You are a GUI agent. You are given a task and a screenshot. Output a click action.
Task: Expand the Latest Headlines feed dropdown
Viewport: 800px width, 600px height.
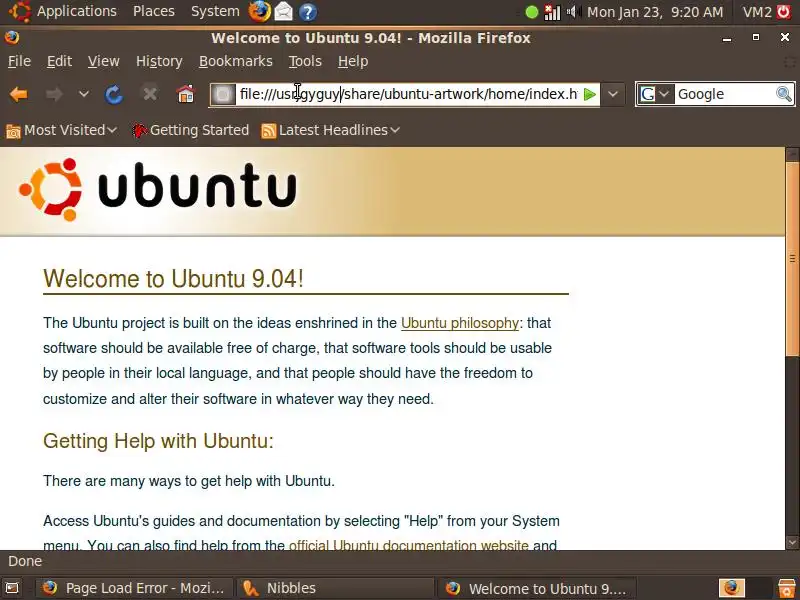(x=330, y=131)
